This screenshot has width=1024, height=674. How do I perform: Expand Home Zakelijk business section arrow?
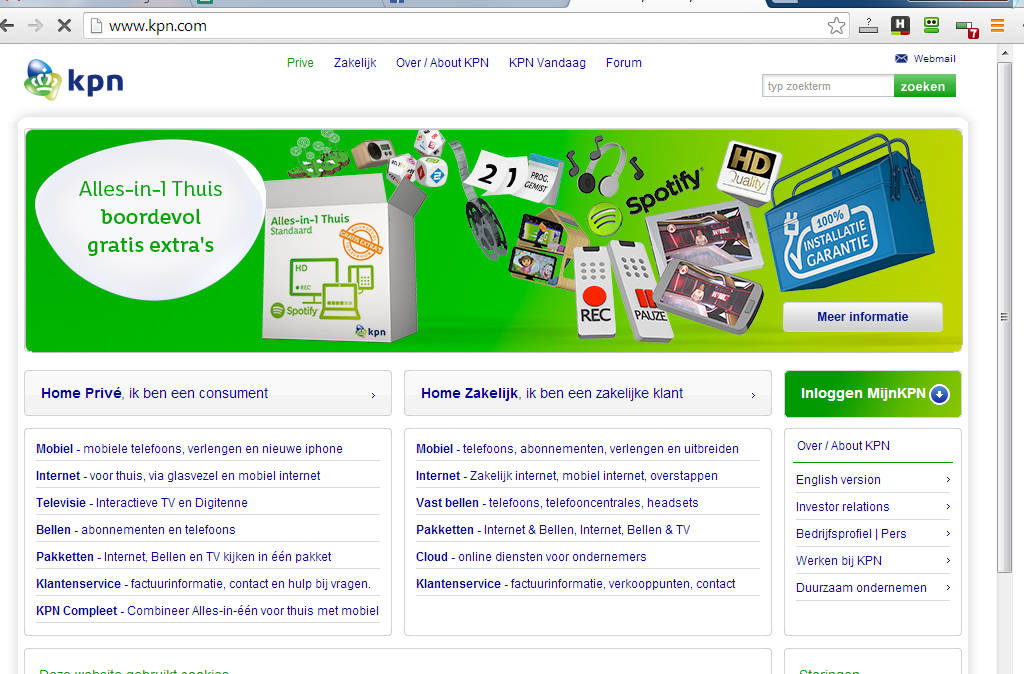coord(753,395)
